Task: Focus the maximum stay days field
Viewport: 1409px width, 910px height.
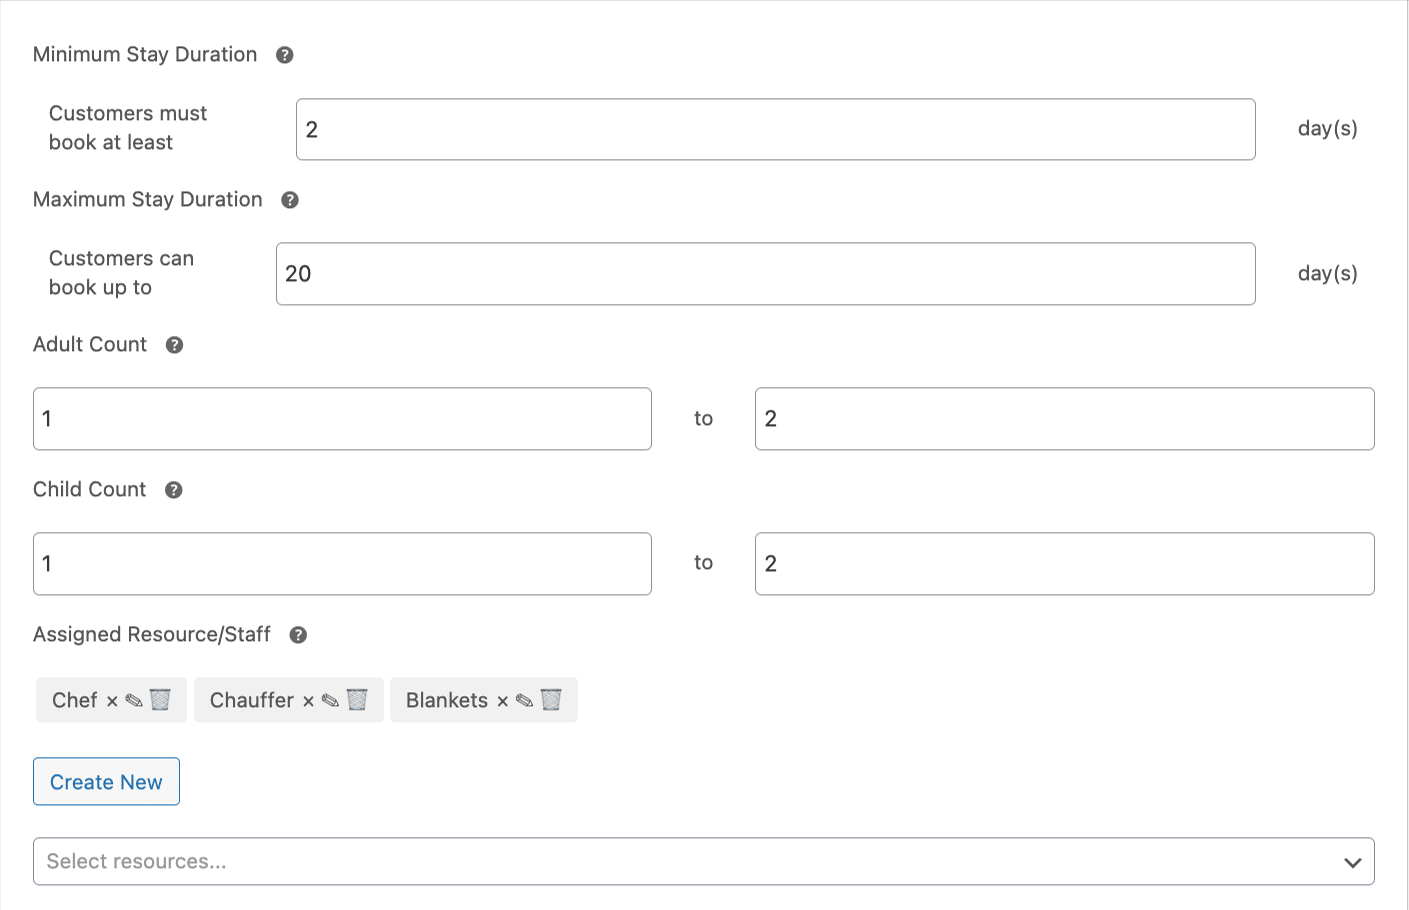Action: tap(765, 274)
